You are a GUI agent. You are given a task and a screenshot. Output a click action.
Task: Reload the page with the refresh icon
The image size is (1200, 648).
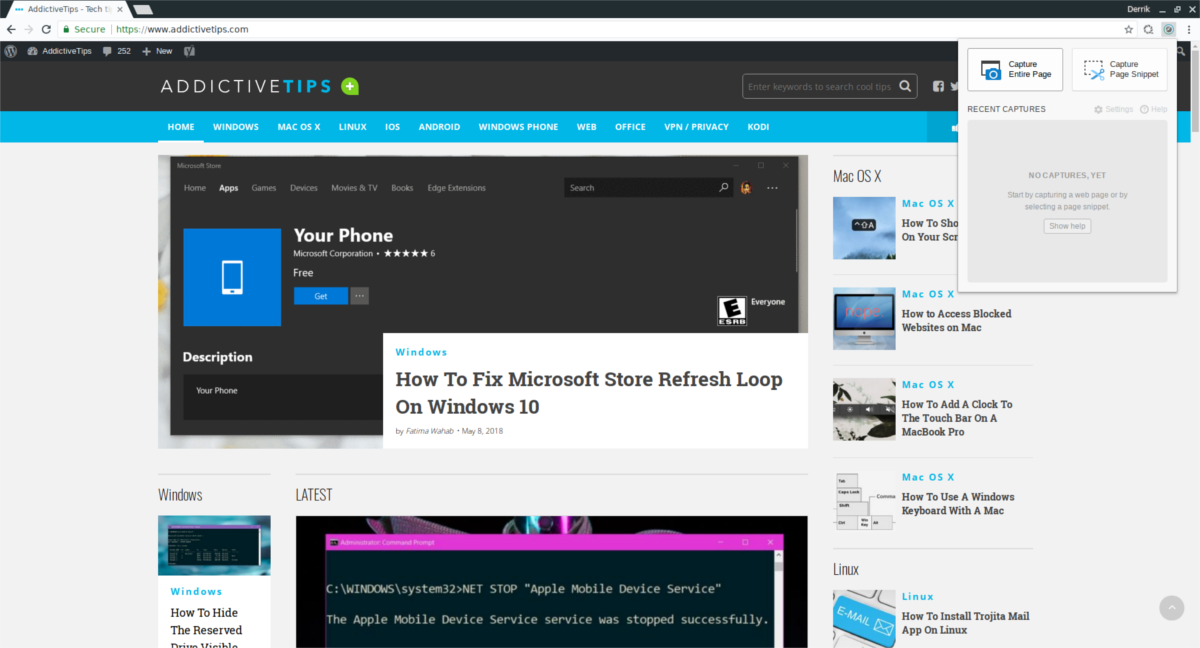pyautogui.click(x=46, y=29)
